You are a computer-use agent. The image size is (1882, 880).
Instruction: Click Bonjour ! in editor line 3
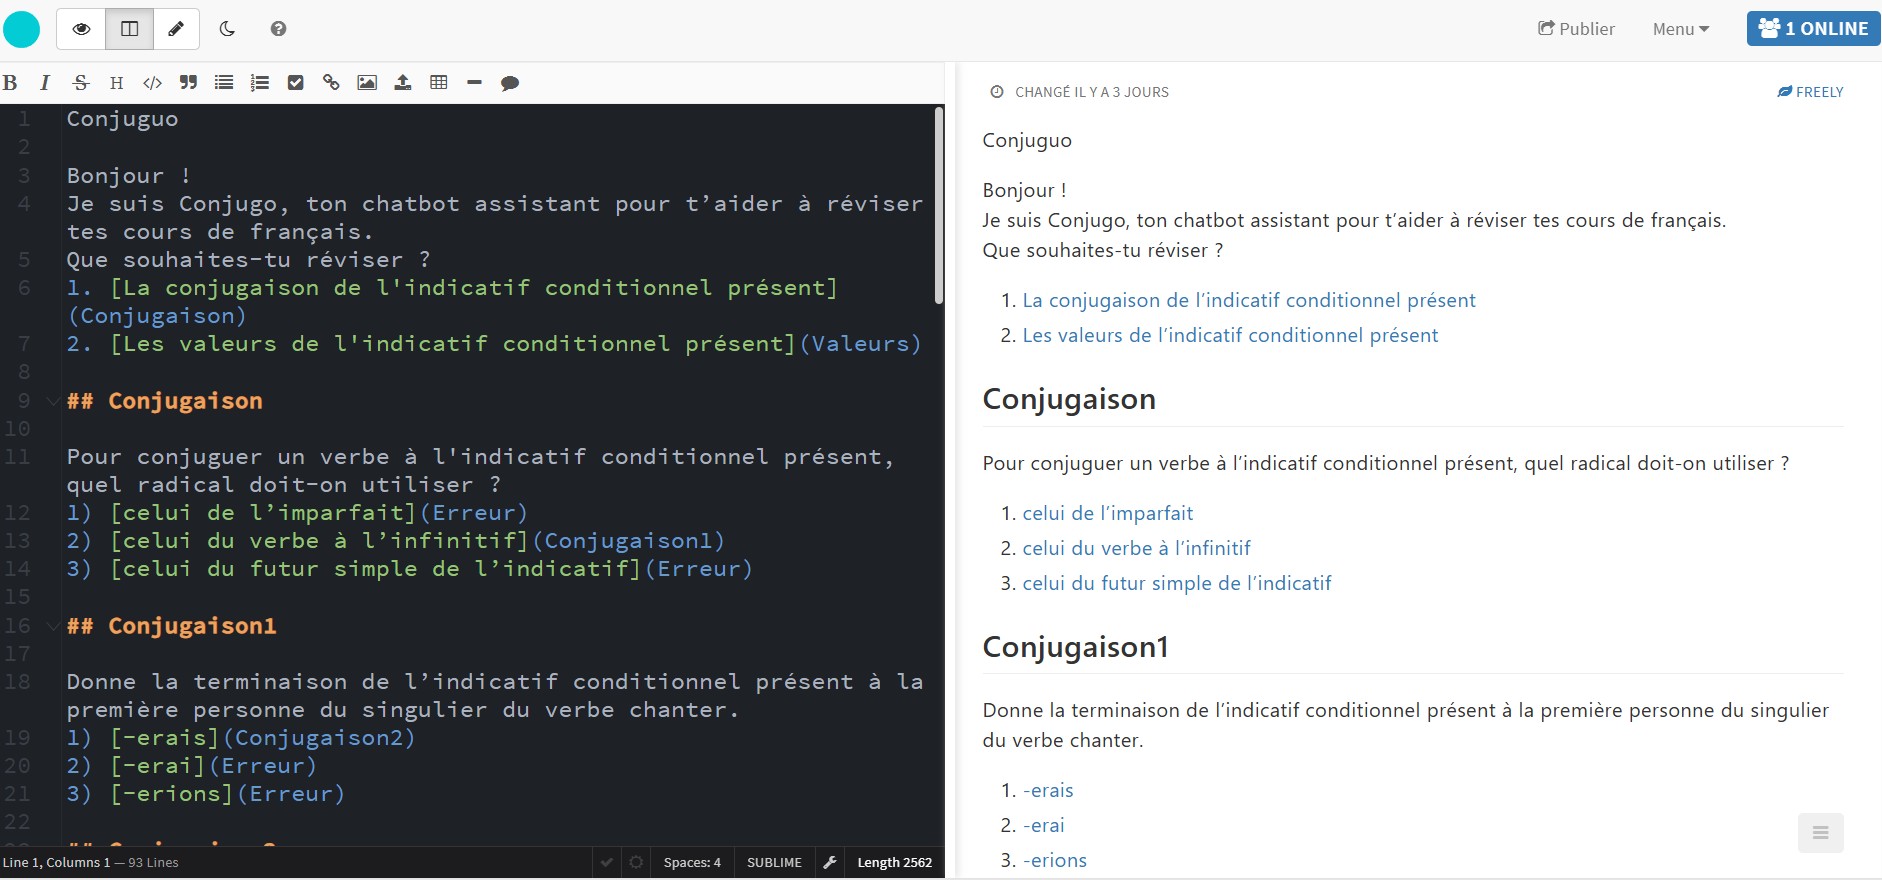tap(129, 176)
